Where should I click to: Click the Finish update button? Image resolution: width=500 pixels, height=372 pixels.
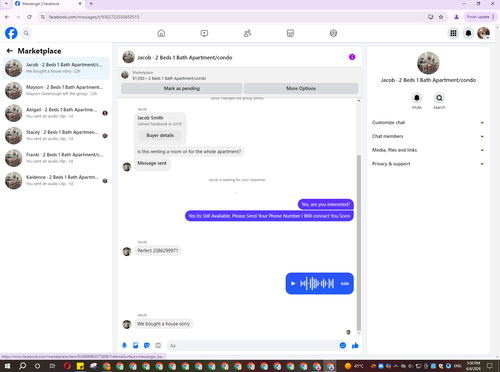(480, 17)
